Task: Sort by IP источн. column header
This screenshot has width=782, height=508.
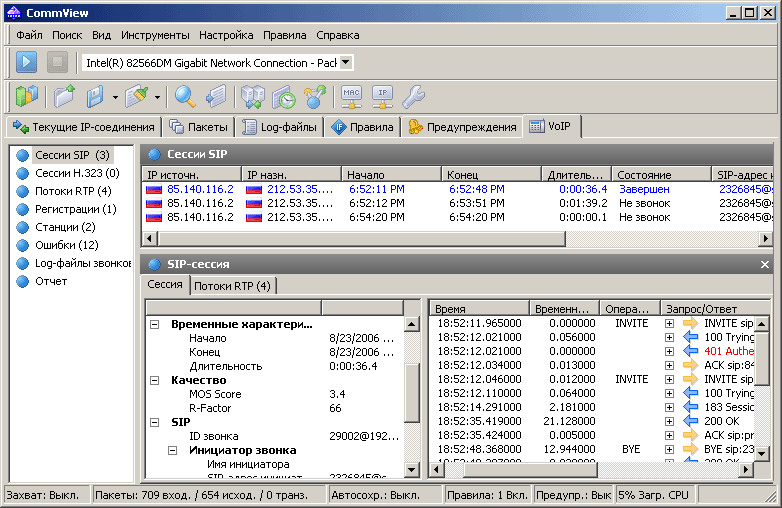Action: (x=192, y=175)
